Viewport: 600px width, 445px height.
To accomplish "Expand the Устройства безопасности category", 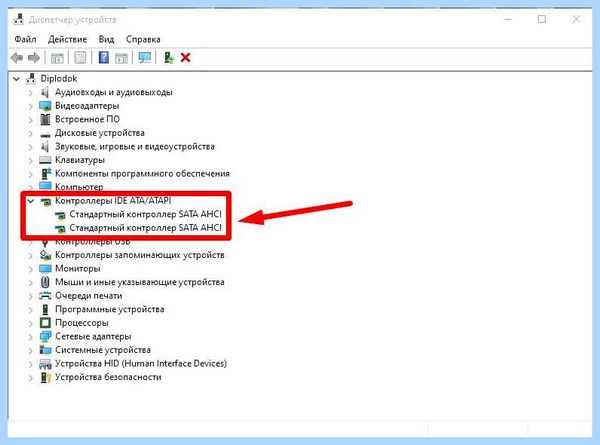I will tap(31, 378).
